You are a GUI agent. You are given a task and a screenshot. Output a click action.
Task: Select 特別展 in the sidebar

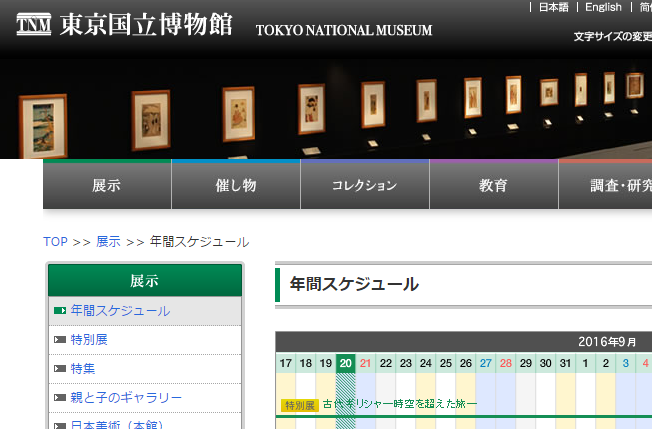click(x=89, y=340)
